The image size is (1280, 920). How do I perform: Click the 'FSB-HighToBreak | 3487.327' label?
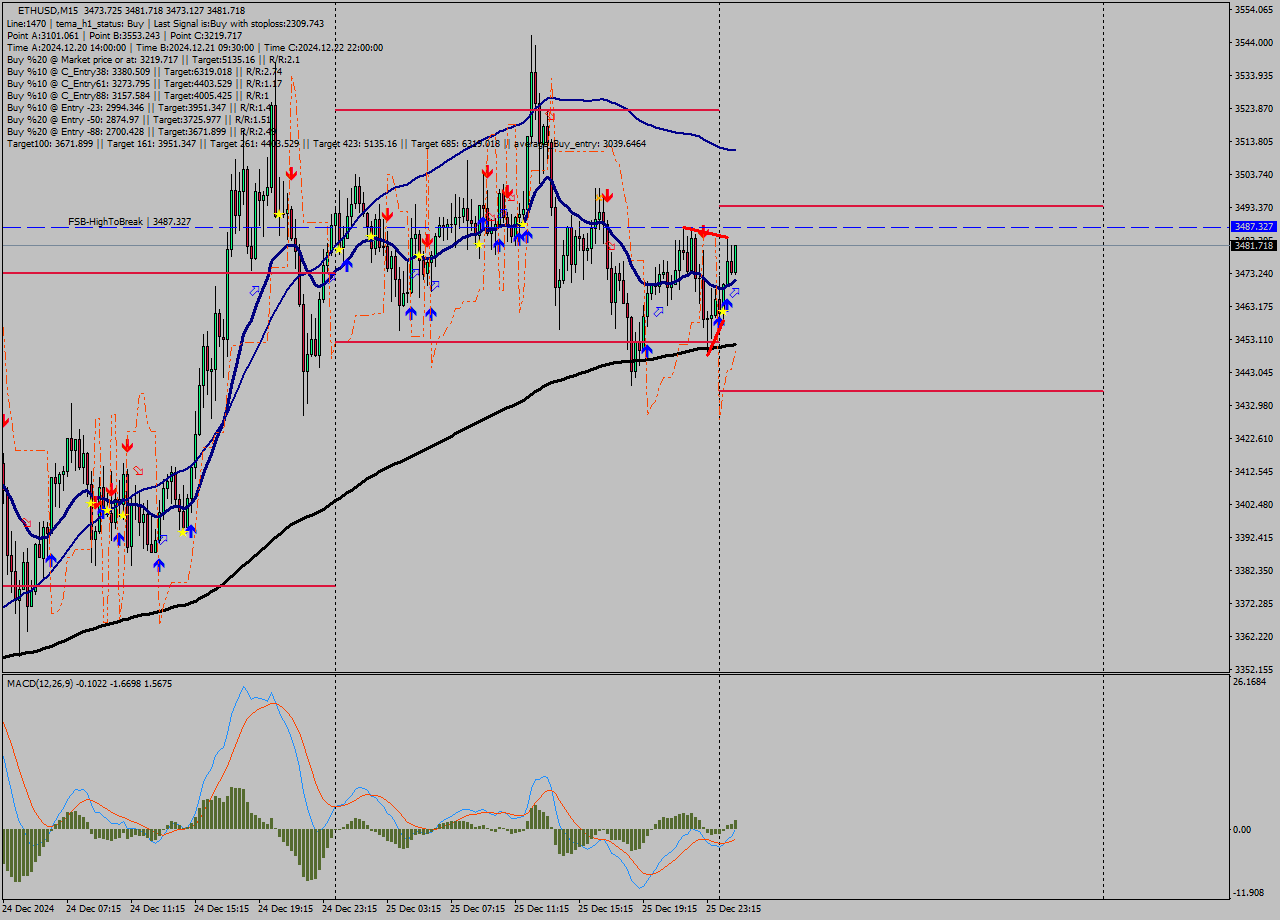[x=129, y=221]
